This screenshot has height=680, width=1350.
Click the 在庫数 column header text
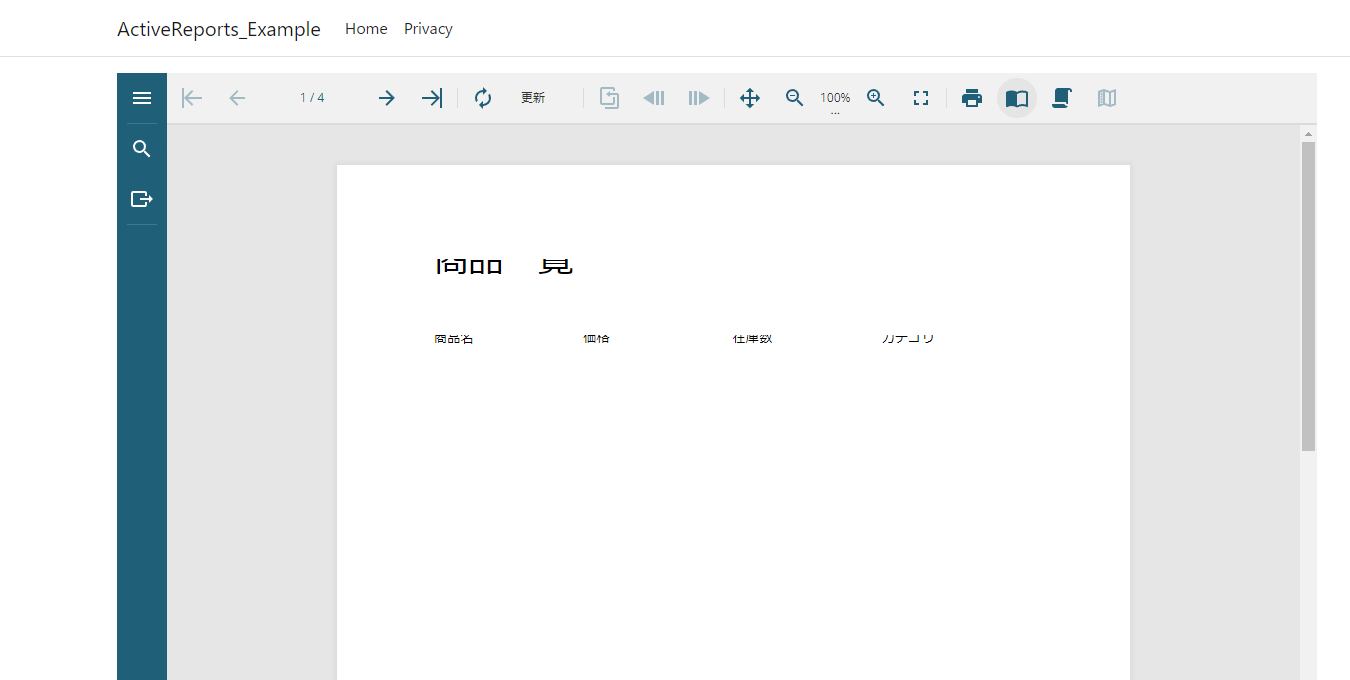click(752, 339)
